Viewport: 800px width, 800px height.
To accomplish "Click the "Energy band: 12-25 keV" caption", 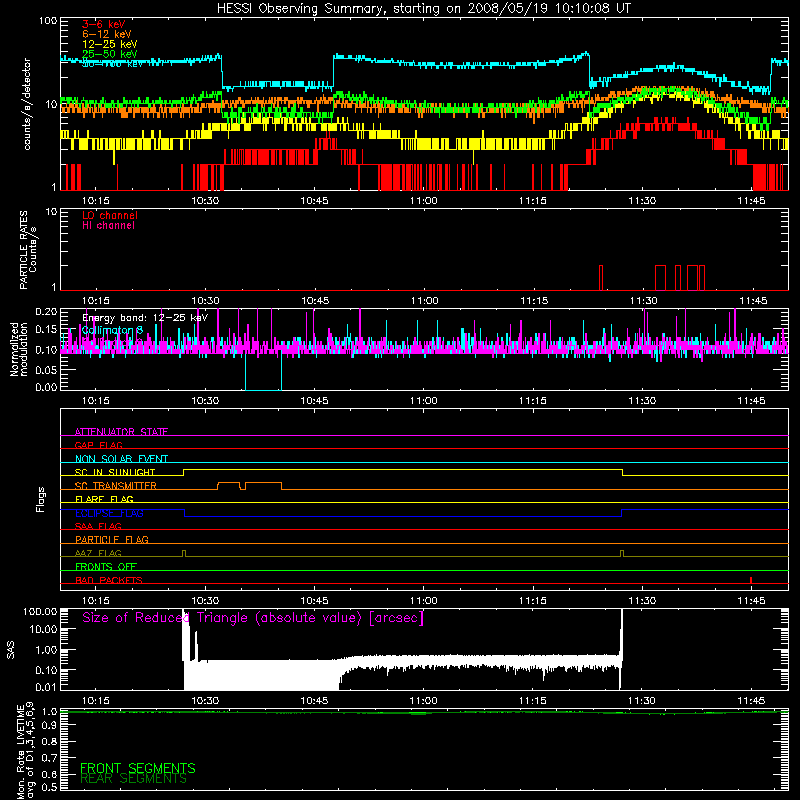I will pos(145,318).
